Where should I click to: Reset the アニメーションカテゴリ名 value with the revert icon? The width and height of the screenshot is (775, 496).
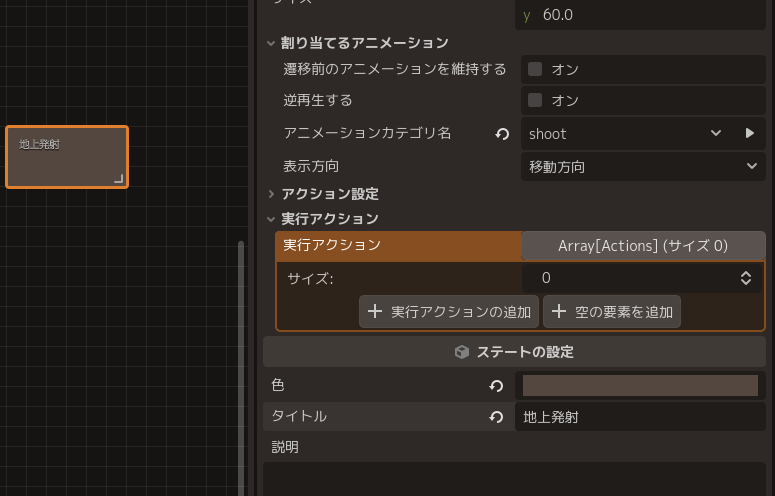click(x=502, y=134)
